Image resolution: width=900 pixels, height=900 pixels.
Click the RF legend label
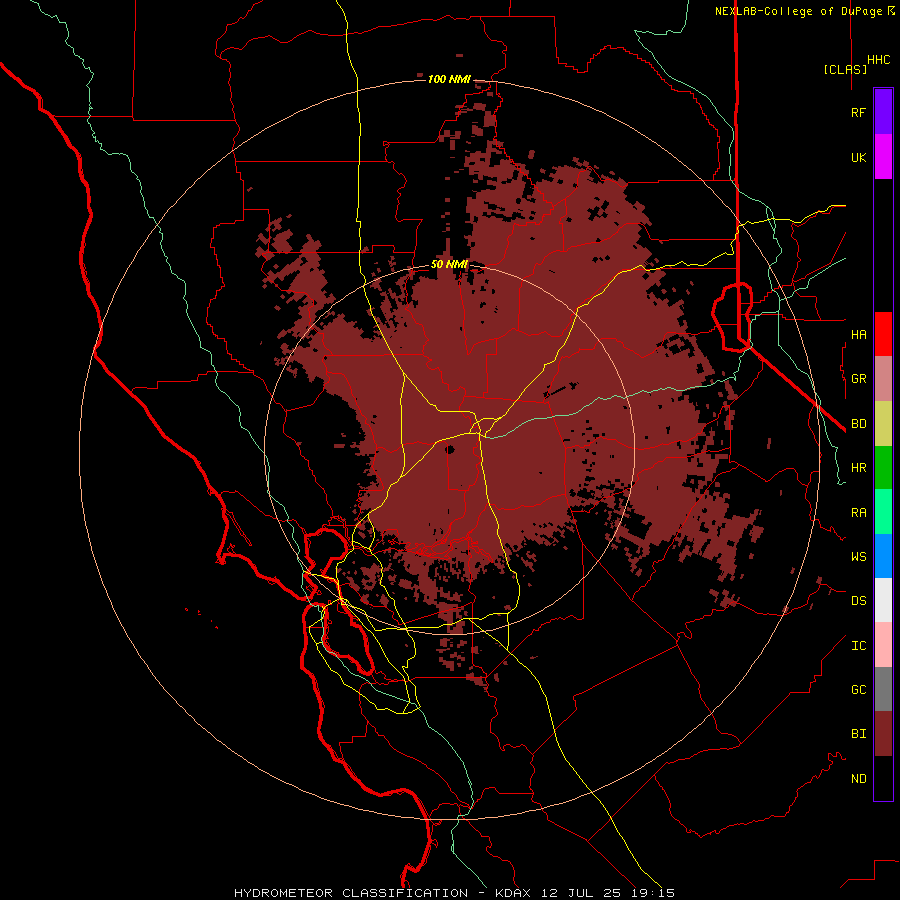[858, 112]
